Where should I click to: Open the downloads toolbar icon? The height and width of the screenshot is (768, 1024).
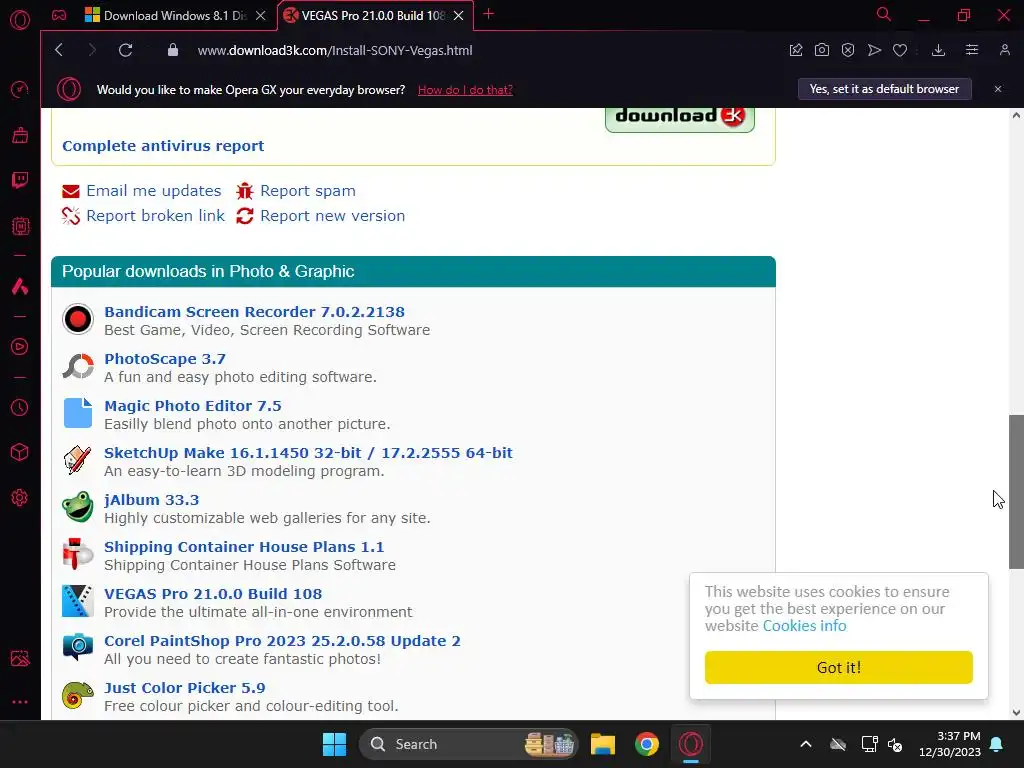coord(938,50)
